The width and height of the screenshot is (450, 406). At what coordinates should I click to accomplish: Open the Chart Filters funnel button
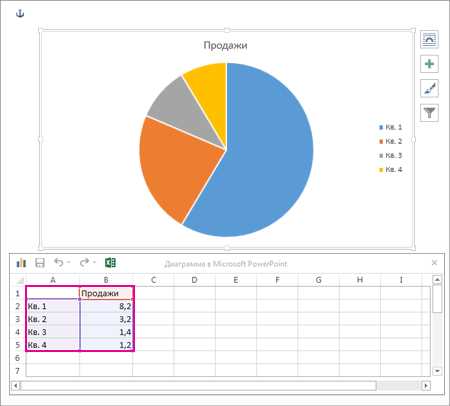[429, 113]
